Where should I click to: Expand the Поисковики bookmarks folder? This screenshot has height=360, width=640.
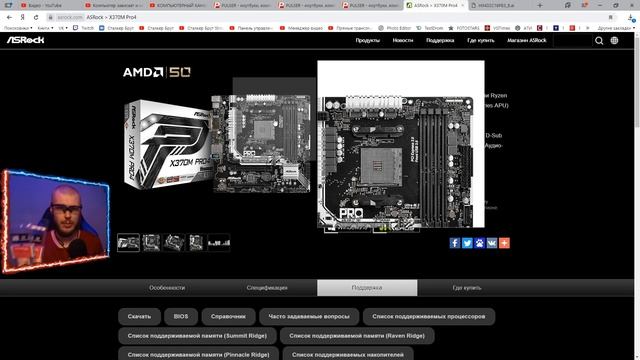click(x=18, y=28)
